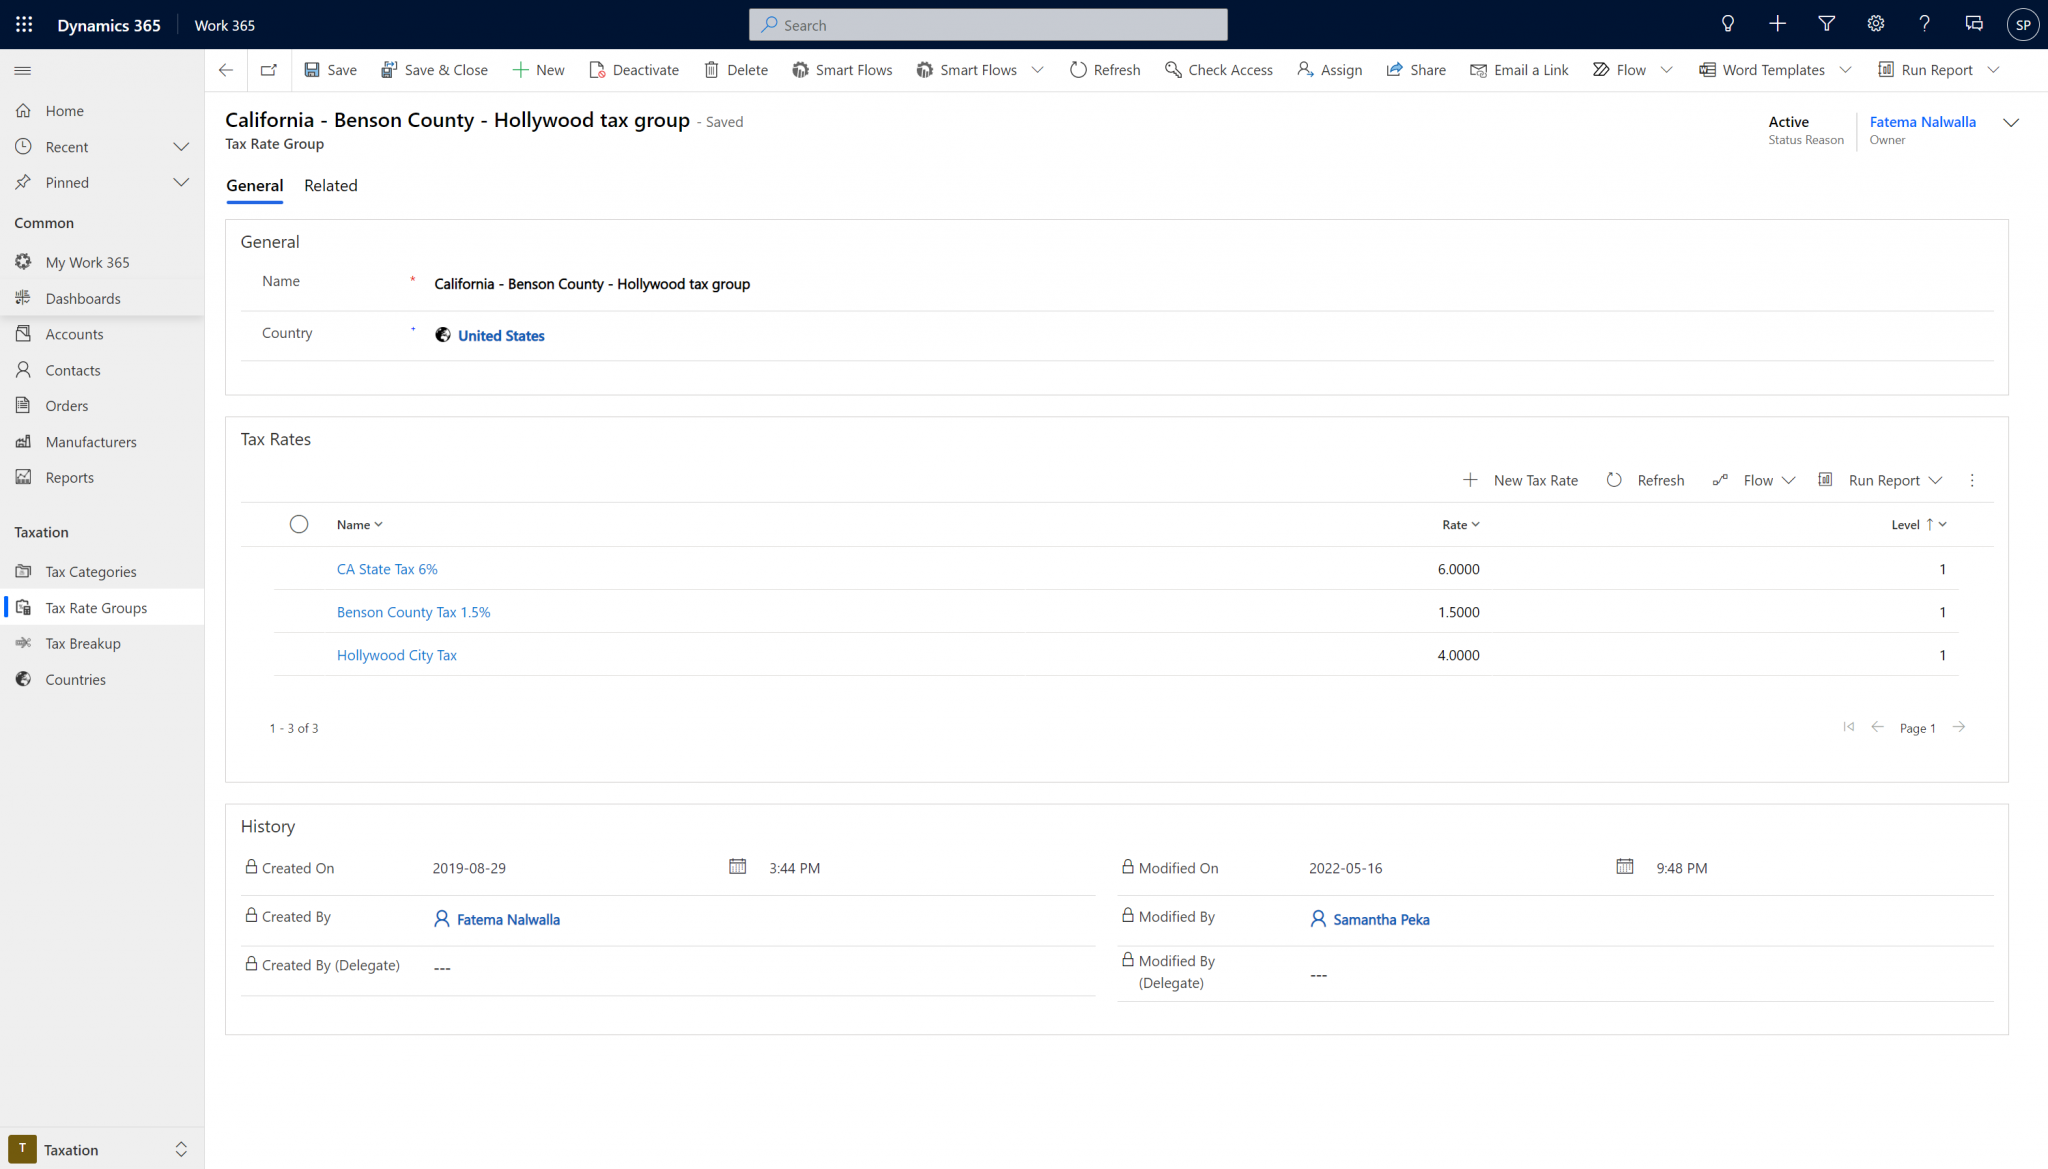The height and width of the screenshot is (1169, 2048).
Task: Click into the top Search box
Action: (x=988, y=25)
